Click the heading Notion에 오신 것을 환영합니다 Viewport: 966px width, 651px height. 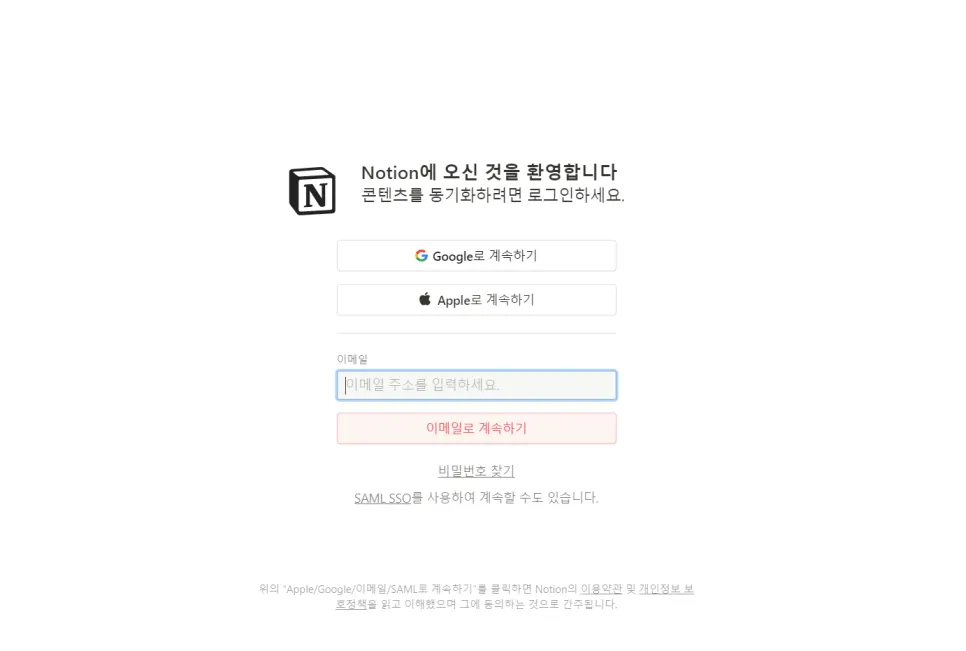point(489,172)
